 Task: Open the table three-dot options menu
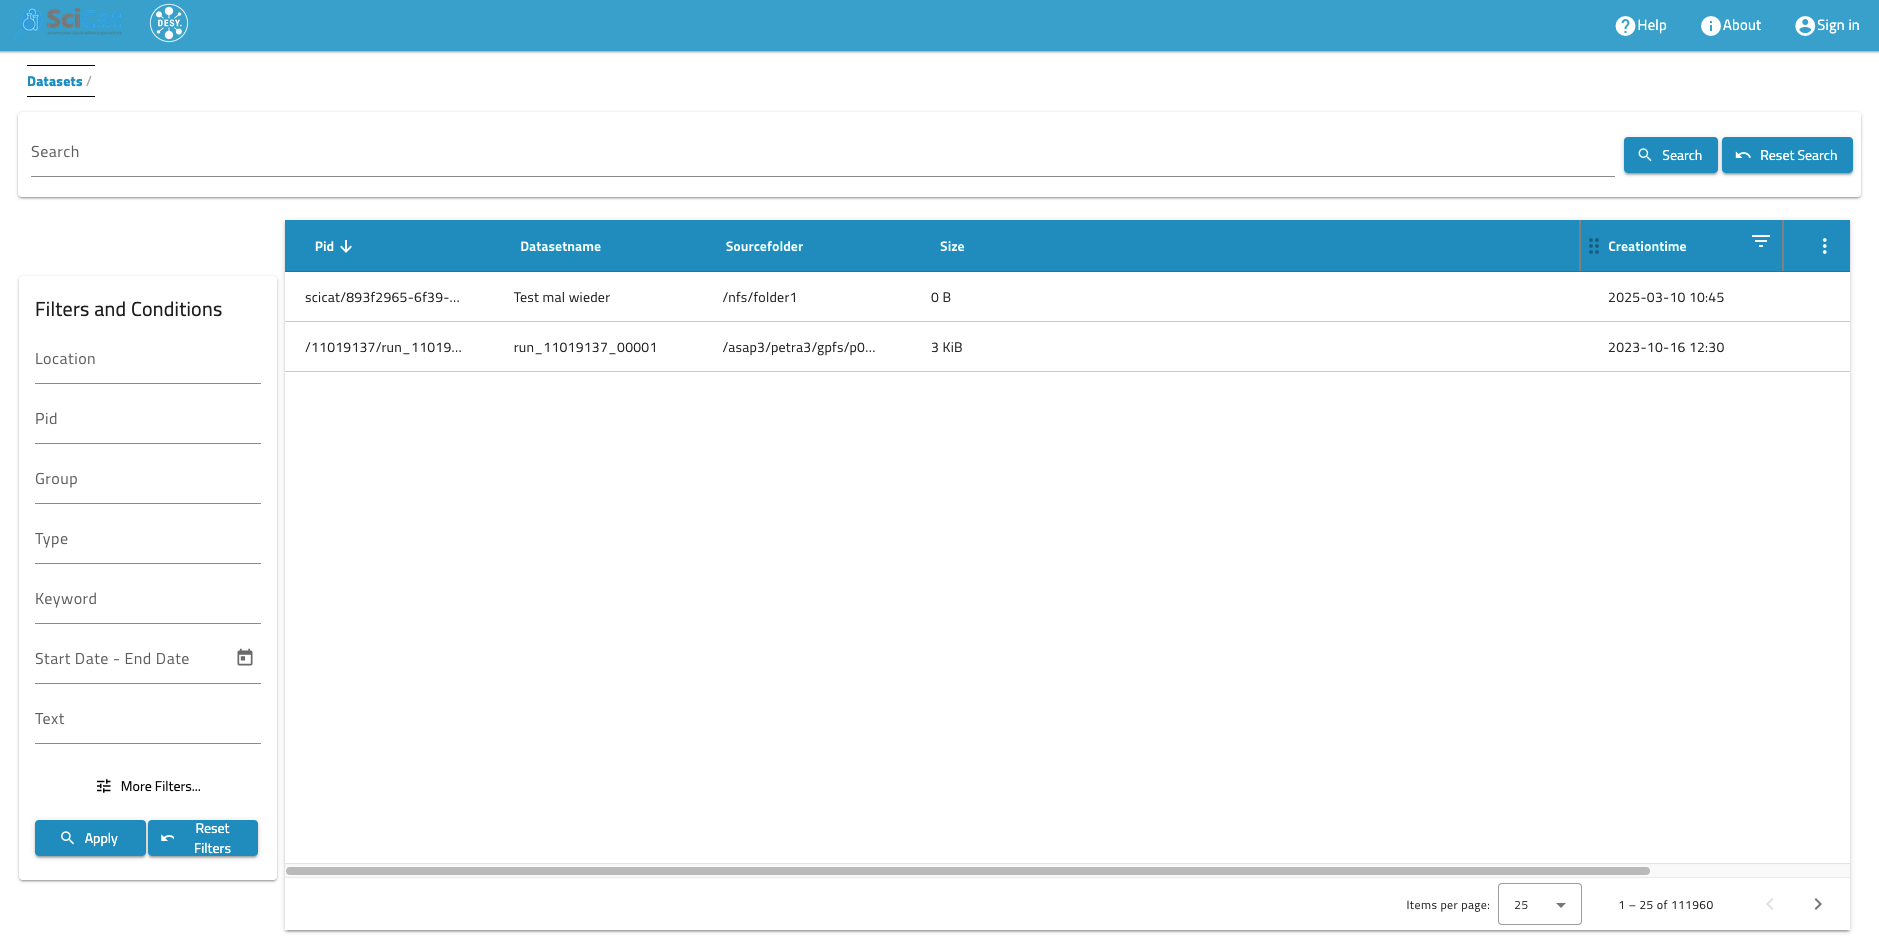pyautogui.click(x=1824, y=246)
